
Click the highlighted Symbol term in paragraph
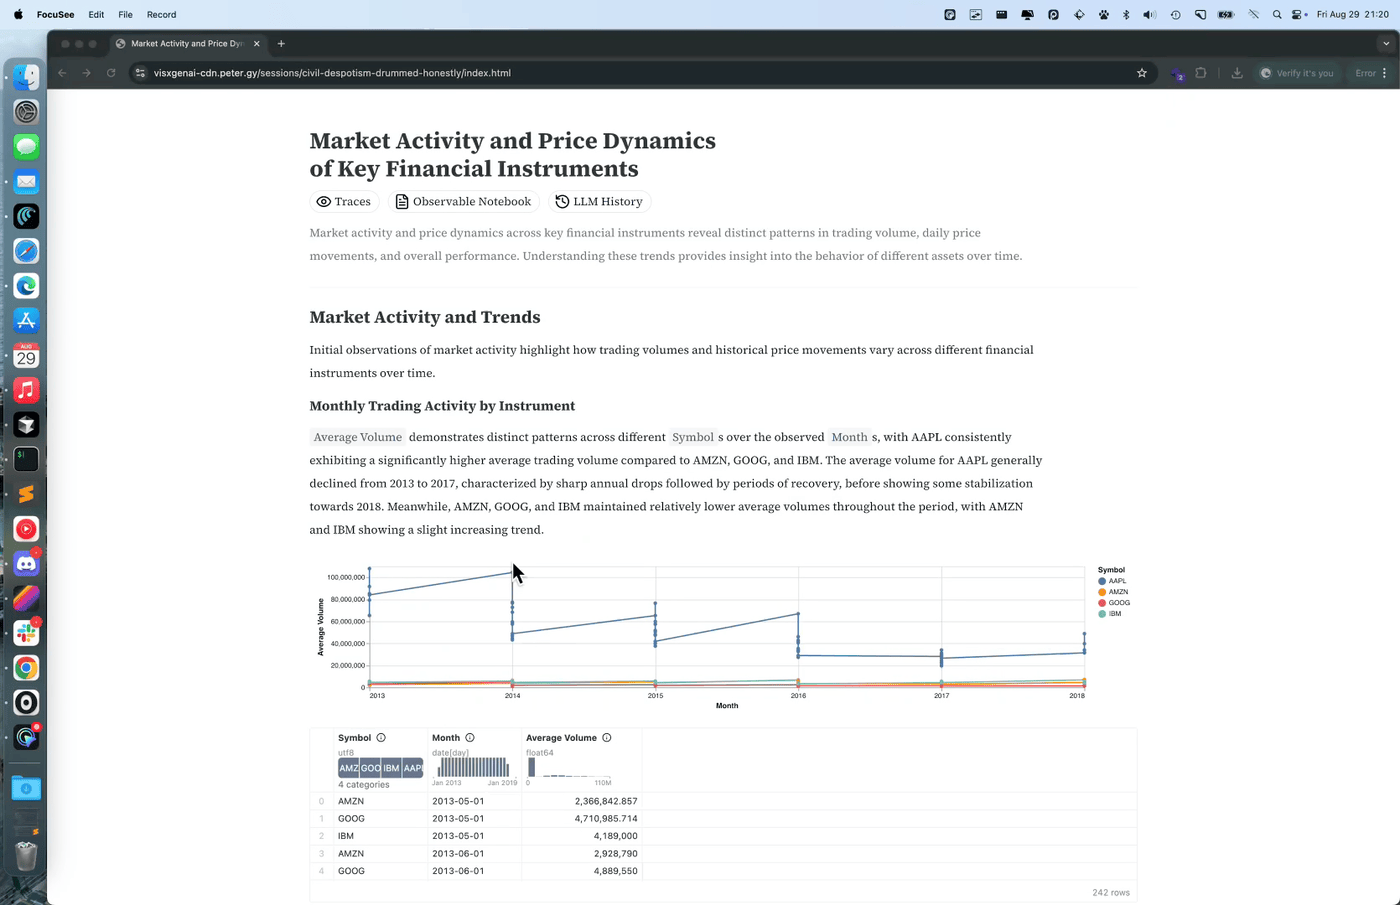[693, 437]
